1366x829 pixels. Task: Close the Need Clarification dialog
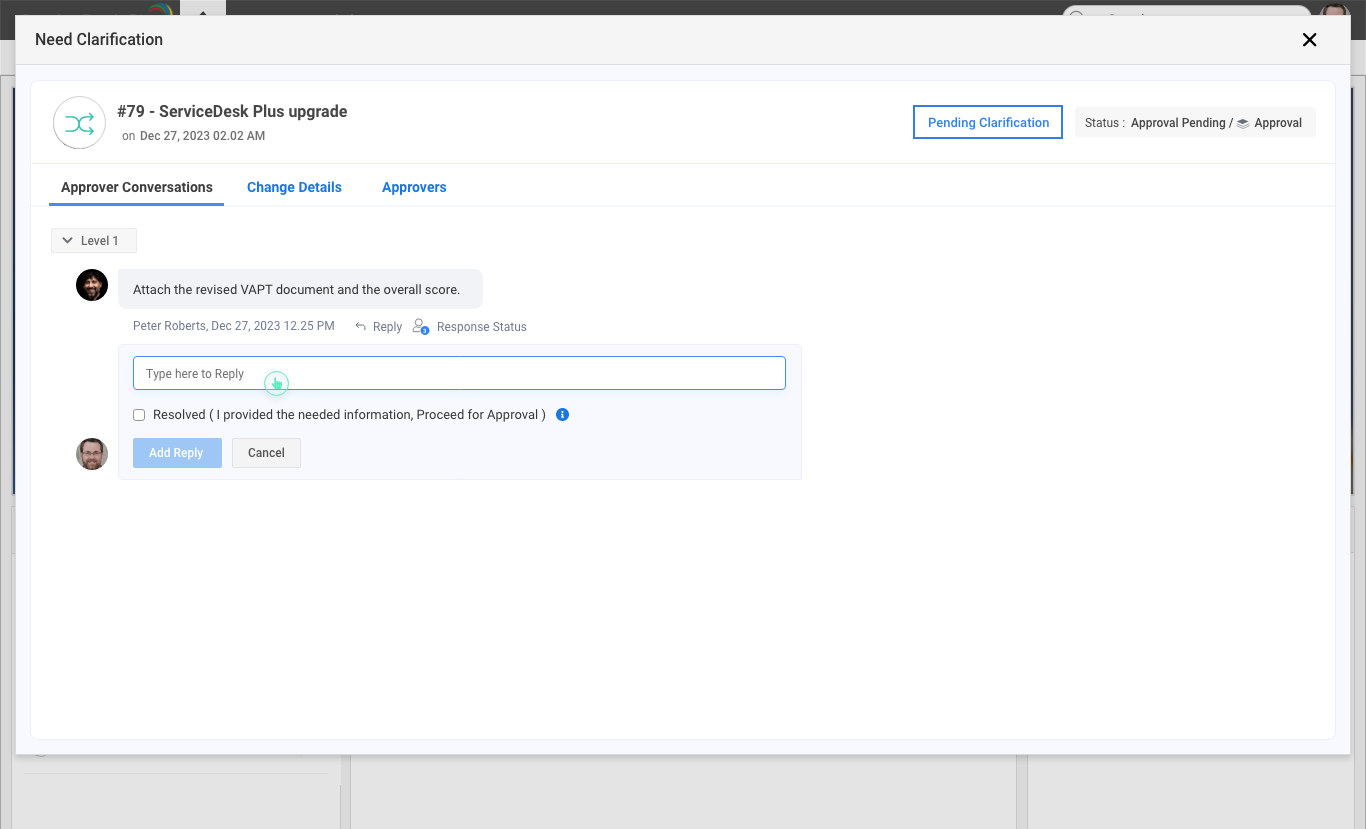(x=1309, y=40)
